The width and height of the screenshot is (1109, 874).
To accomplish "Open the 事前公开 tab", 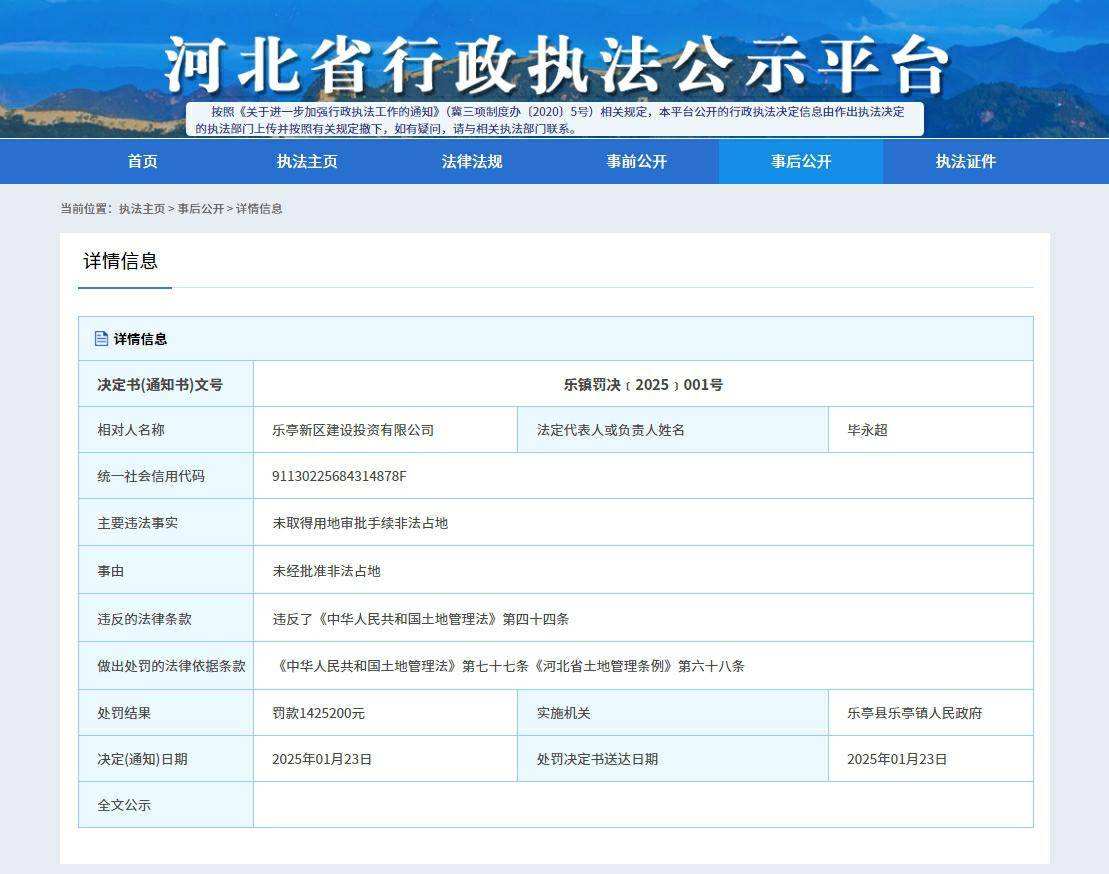I will point(637,161).
